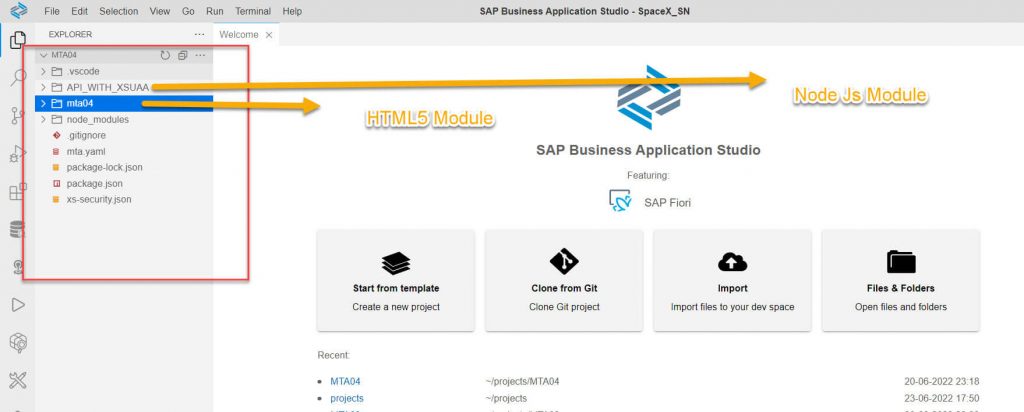Expand the node_modules folder
The image size is (1024, 412).
(x=43, y=119)
